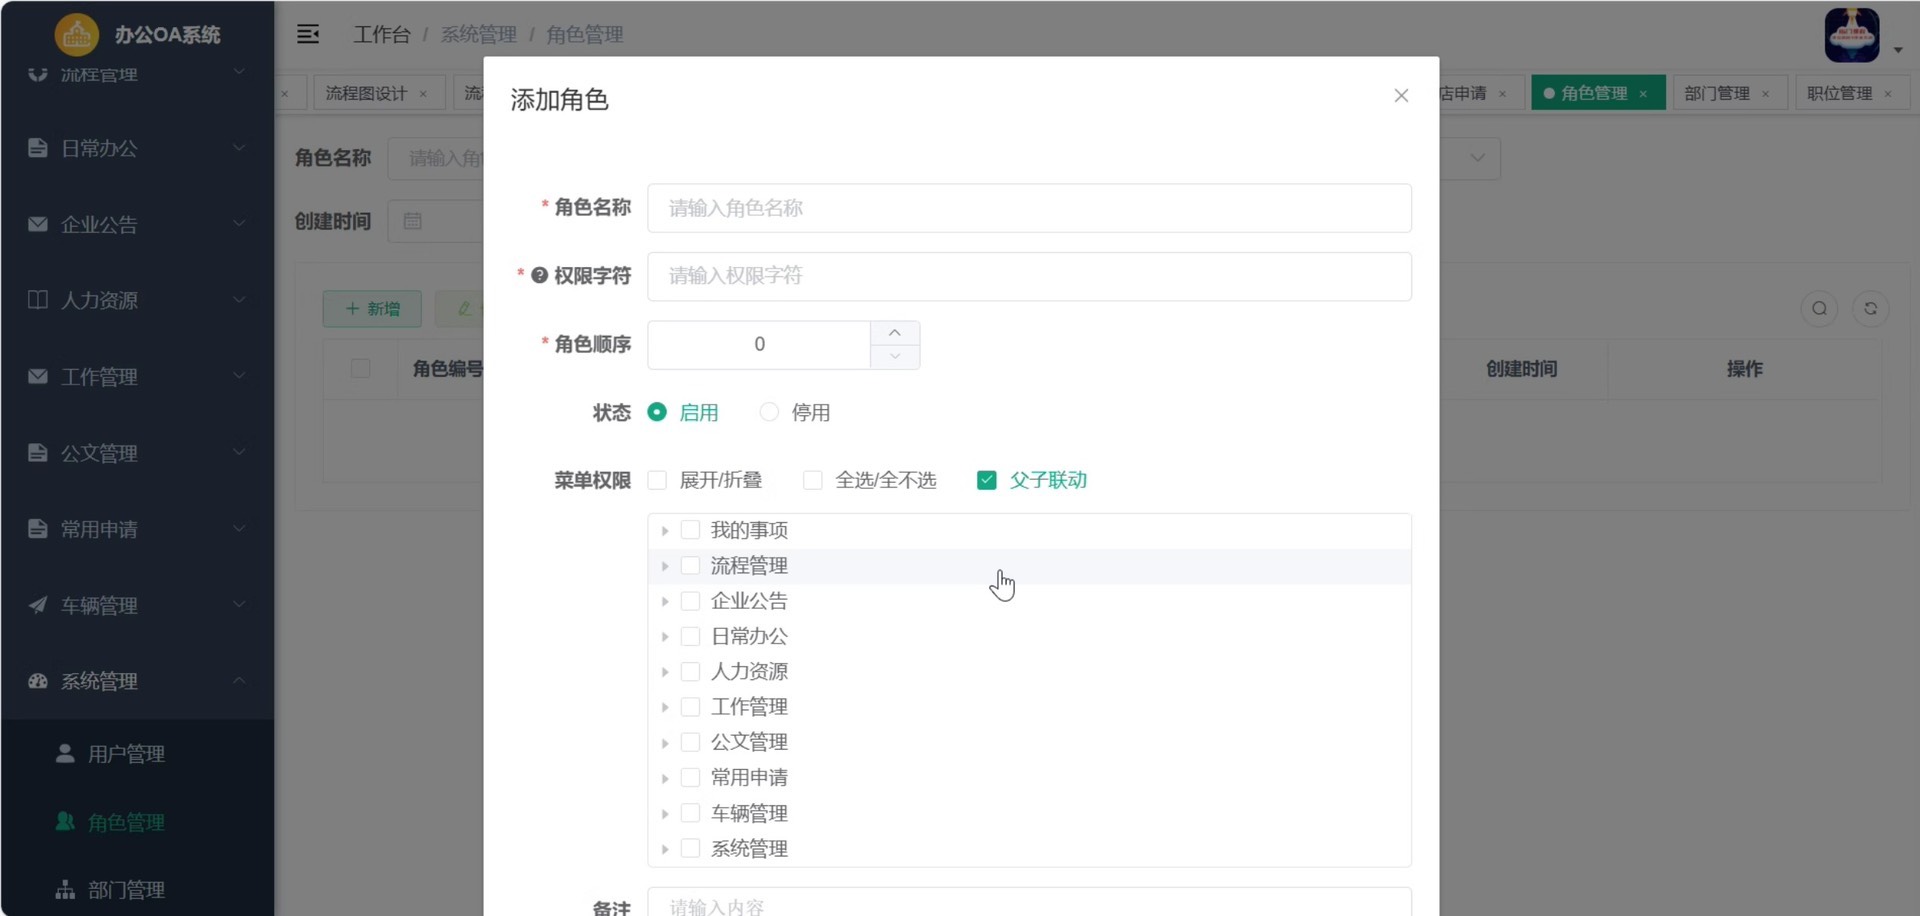Tick the 系统管理 permission checkbox in tree
The image size is (1920, 916).
[690, 849]
